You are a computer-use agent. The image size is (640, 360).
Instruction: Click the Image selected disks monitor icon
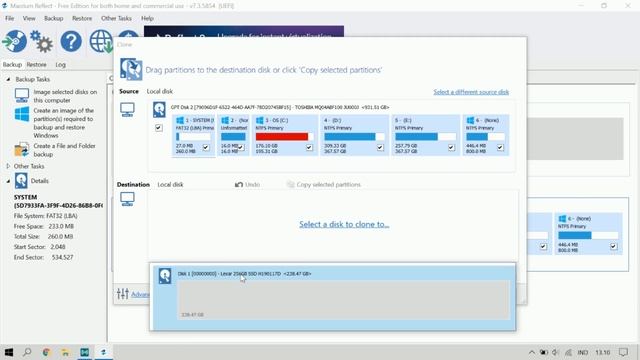22,96
